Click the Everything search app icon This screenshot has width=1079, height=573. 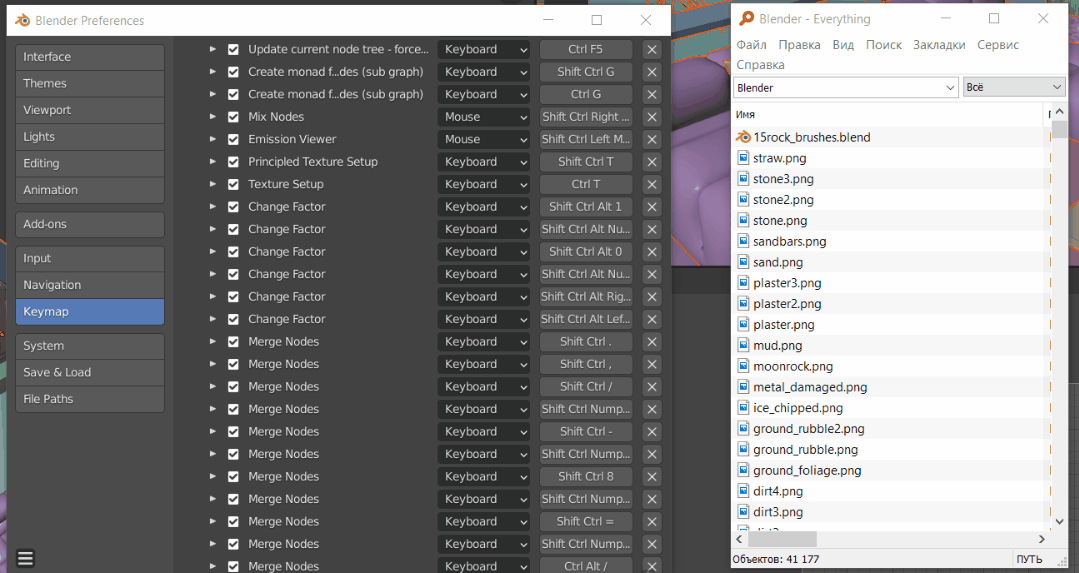(x=746, y=19)
